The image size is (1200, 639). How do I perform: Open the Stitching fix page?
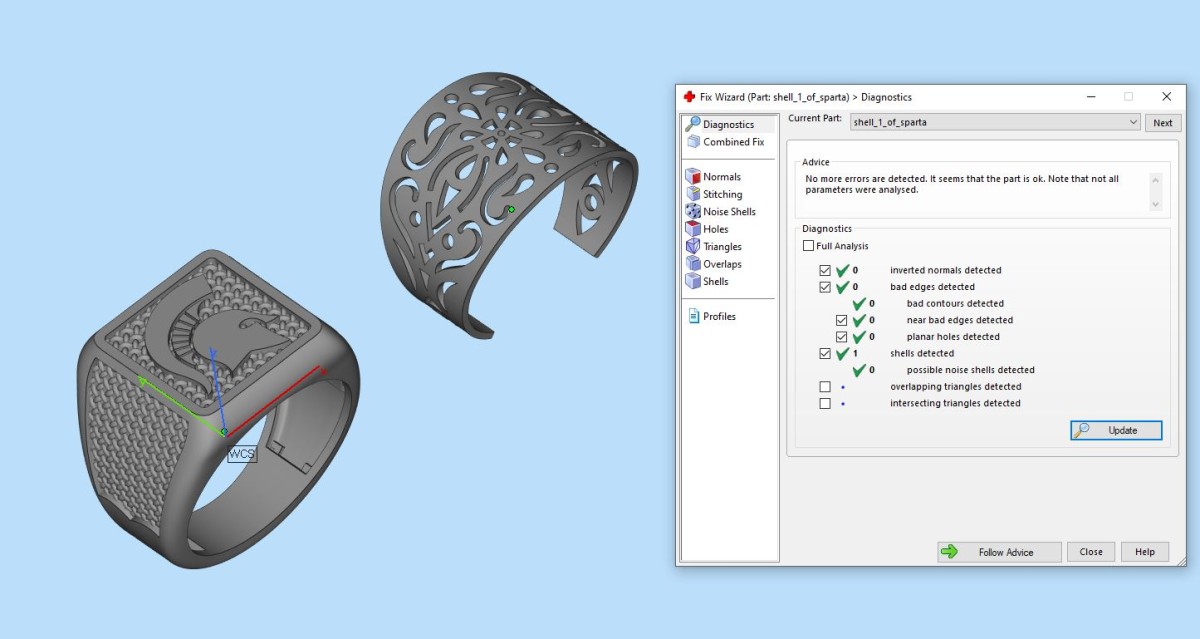click(x=722, y=194)
